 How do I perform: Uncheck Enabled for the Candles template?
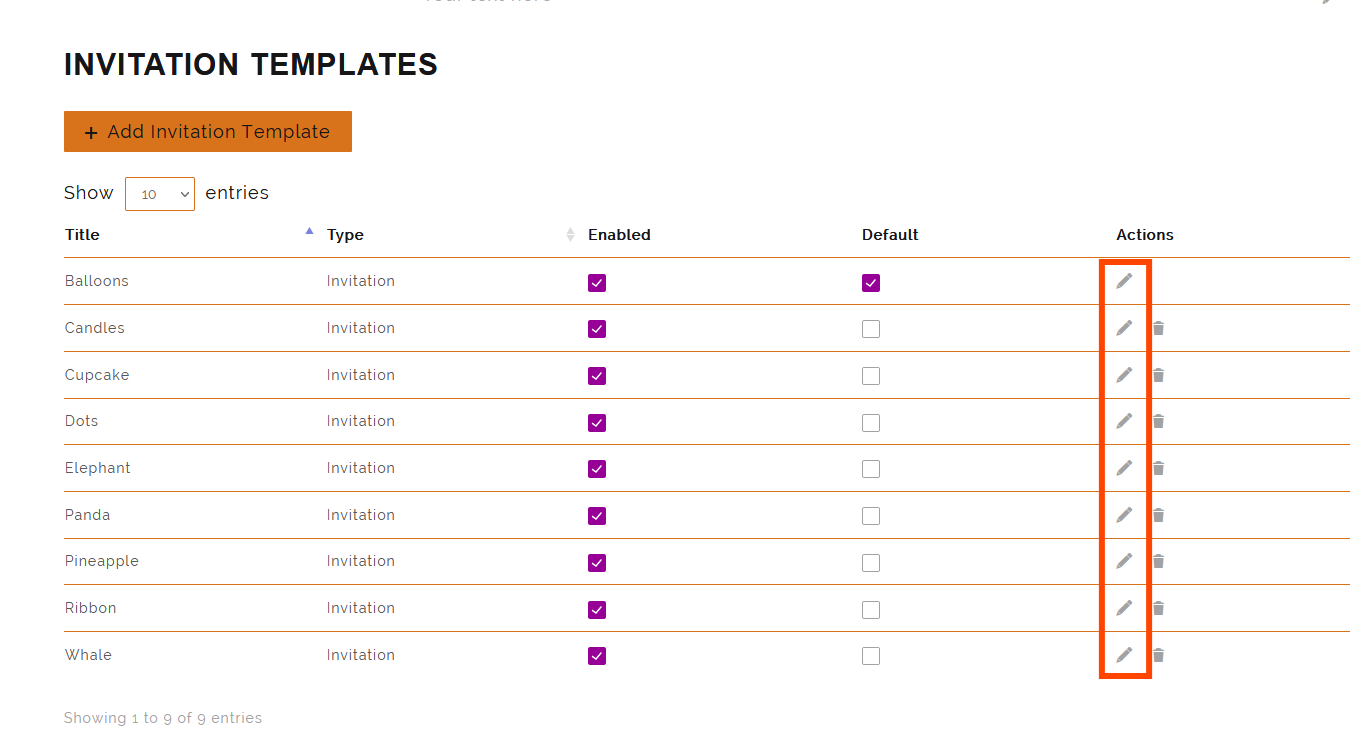click(x=597, y=329)
